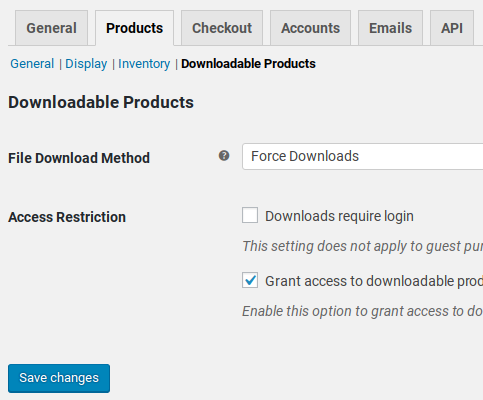Click the General sub-section link
This screenshot has height=400, width=483.
click(x=32, y=64)
